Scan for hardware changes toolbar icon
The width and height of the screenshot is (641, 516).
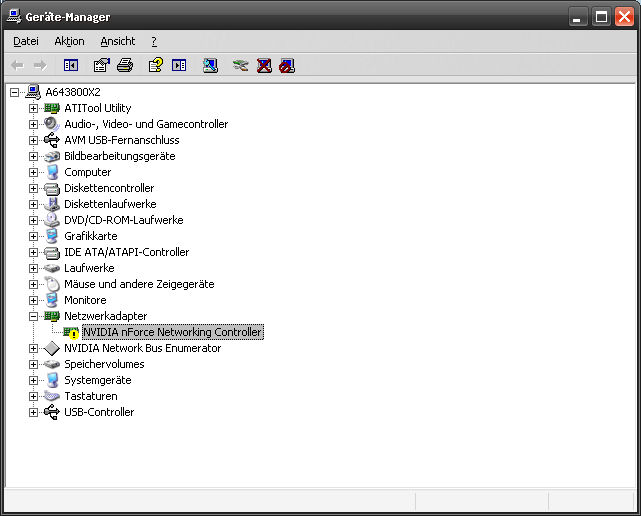click(210, 65)
